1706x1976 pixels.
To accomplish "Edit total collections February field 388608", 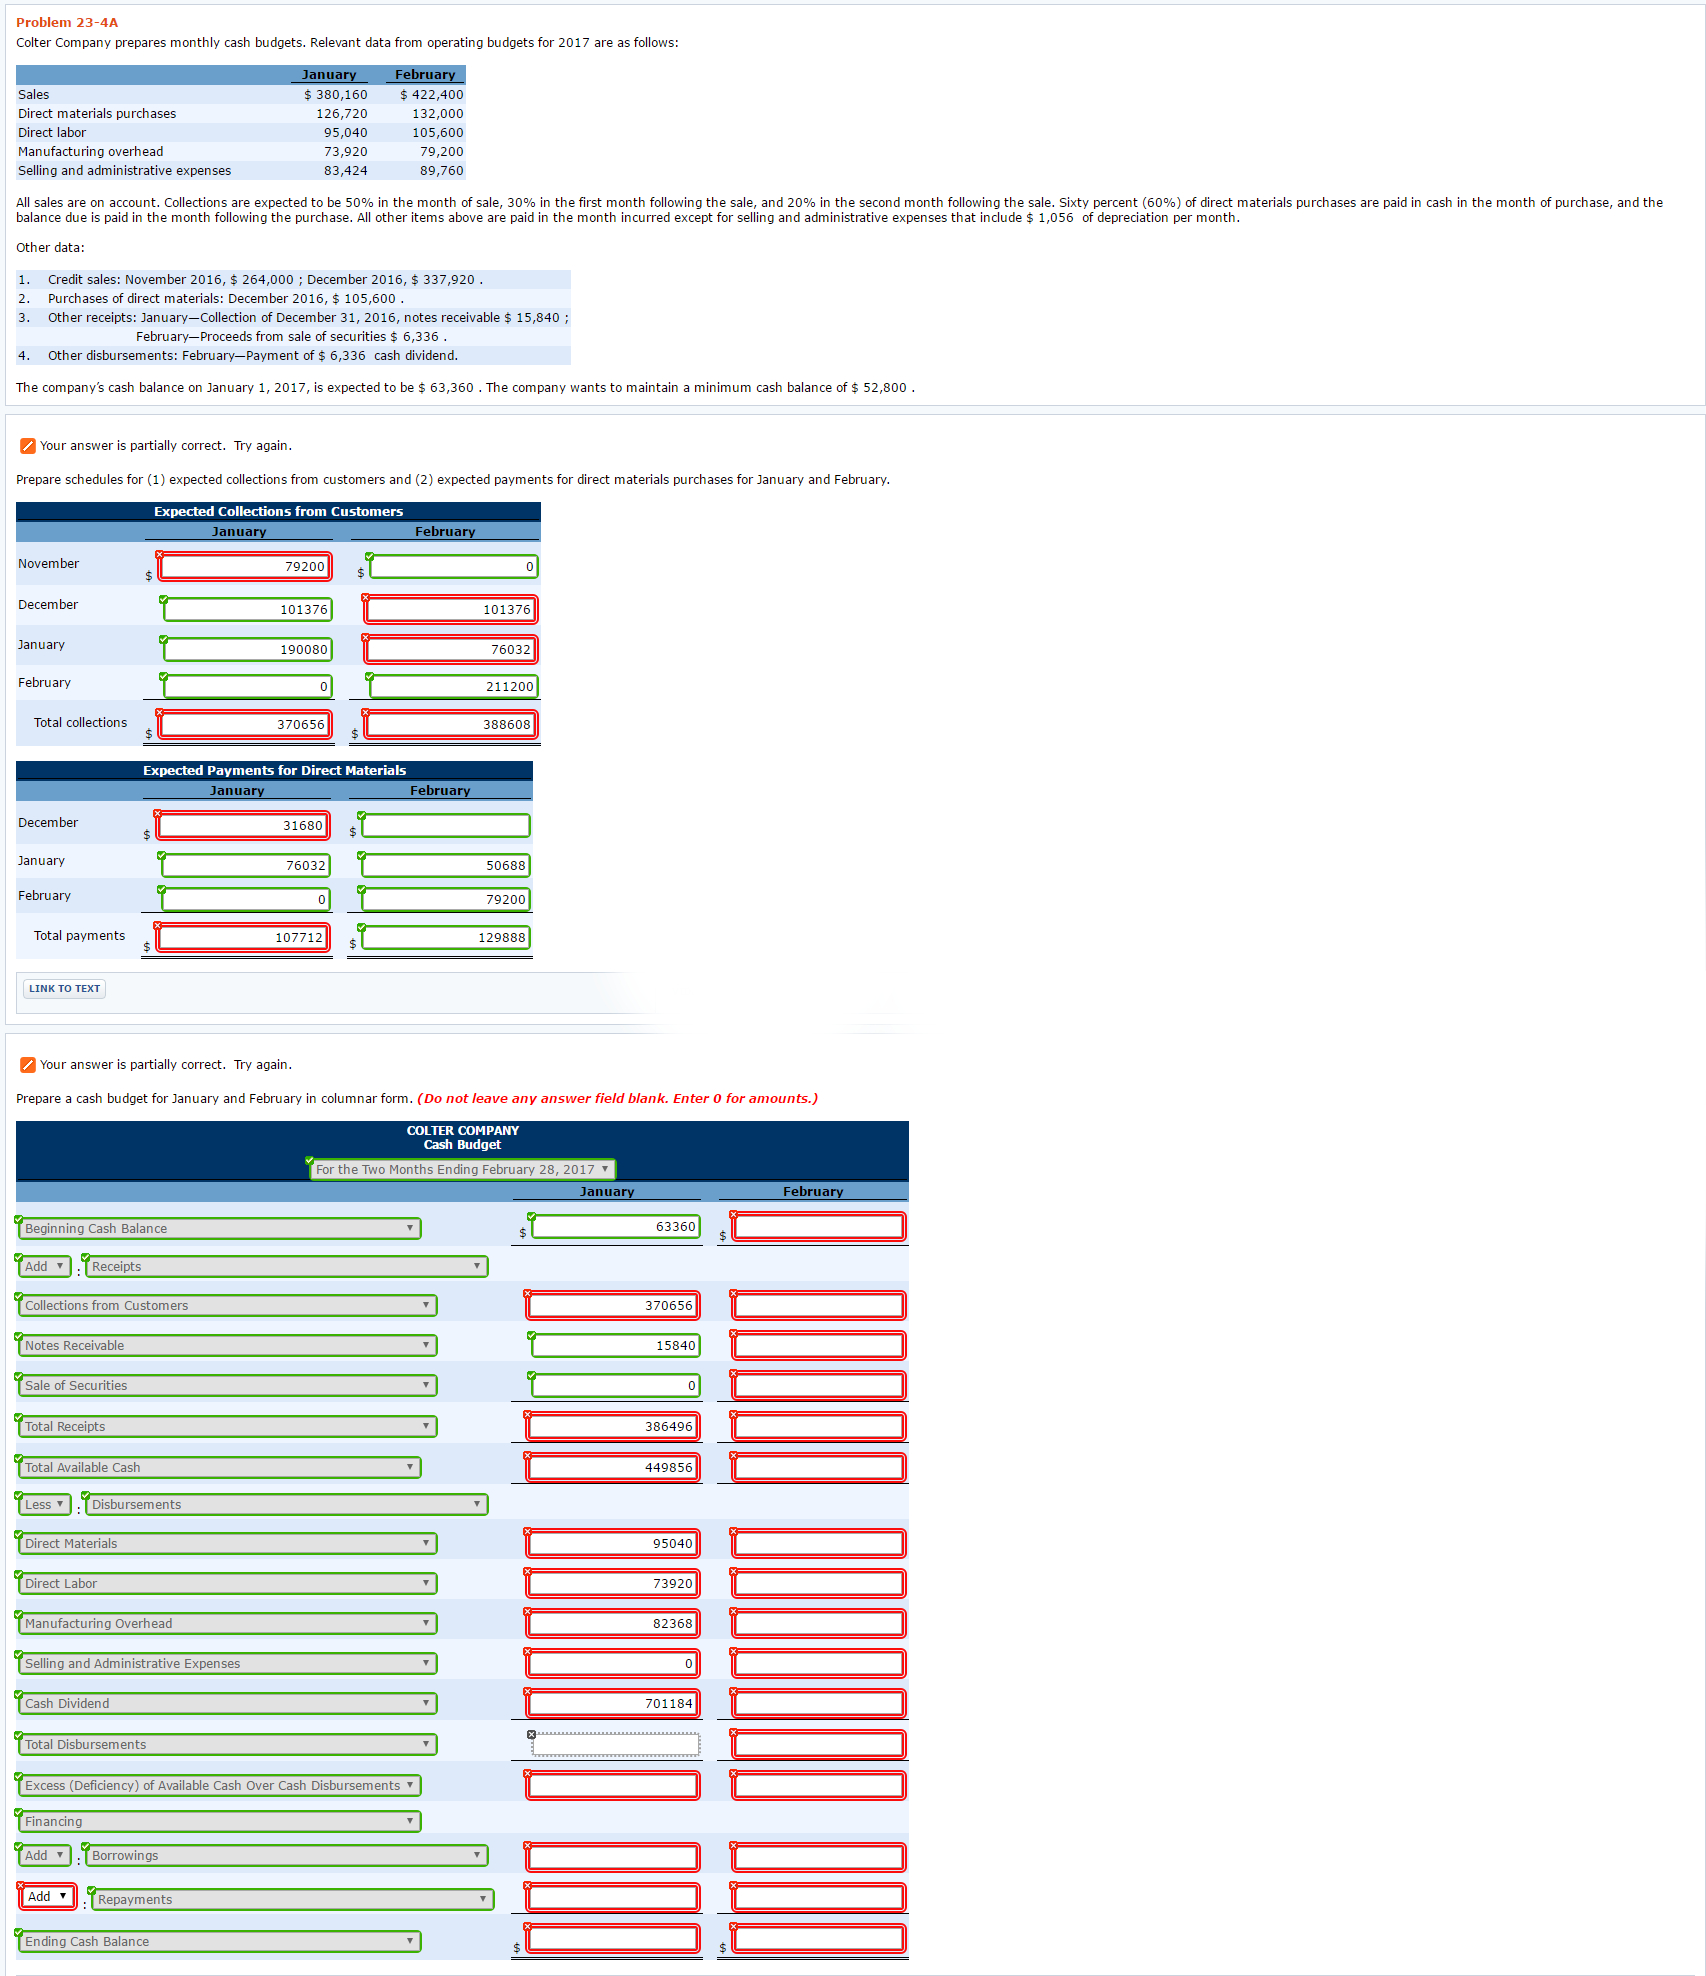I will 451,724.
